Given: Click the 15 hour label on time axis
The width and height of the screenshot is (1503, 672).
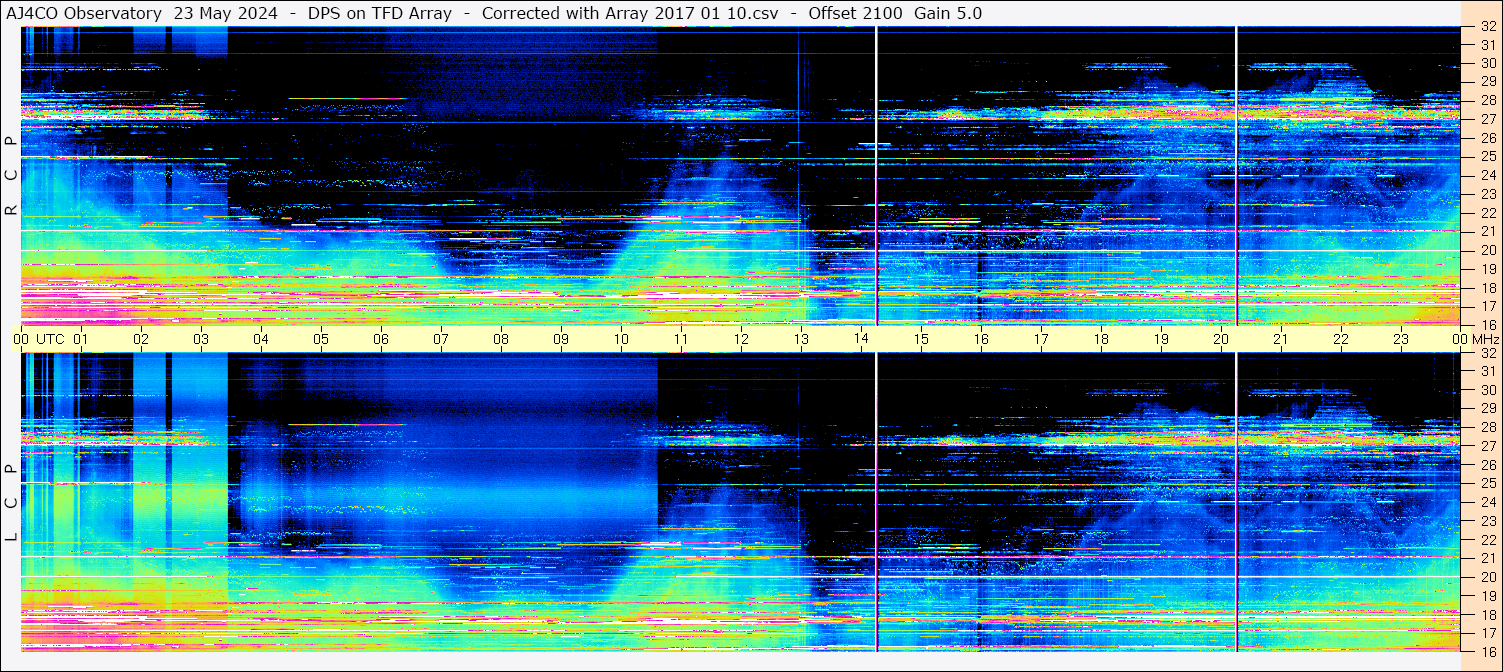Looking at the screenshot, I should 921,339.
